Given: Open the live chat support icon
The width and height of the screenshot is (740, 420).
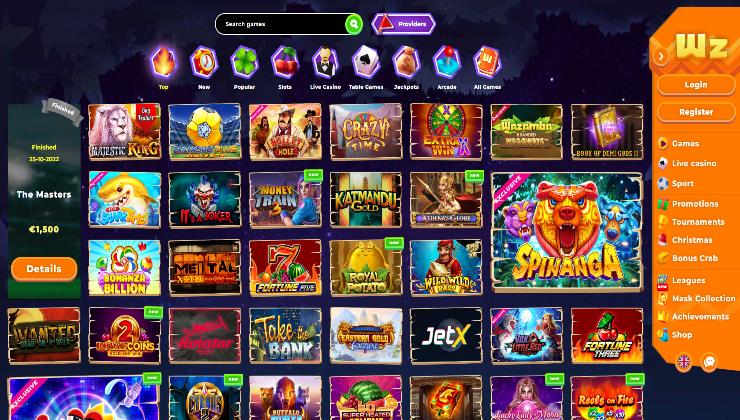Looking at the screenshot, I should click(709, 362).
